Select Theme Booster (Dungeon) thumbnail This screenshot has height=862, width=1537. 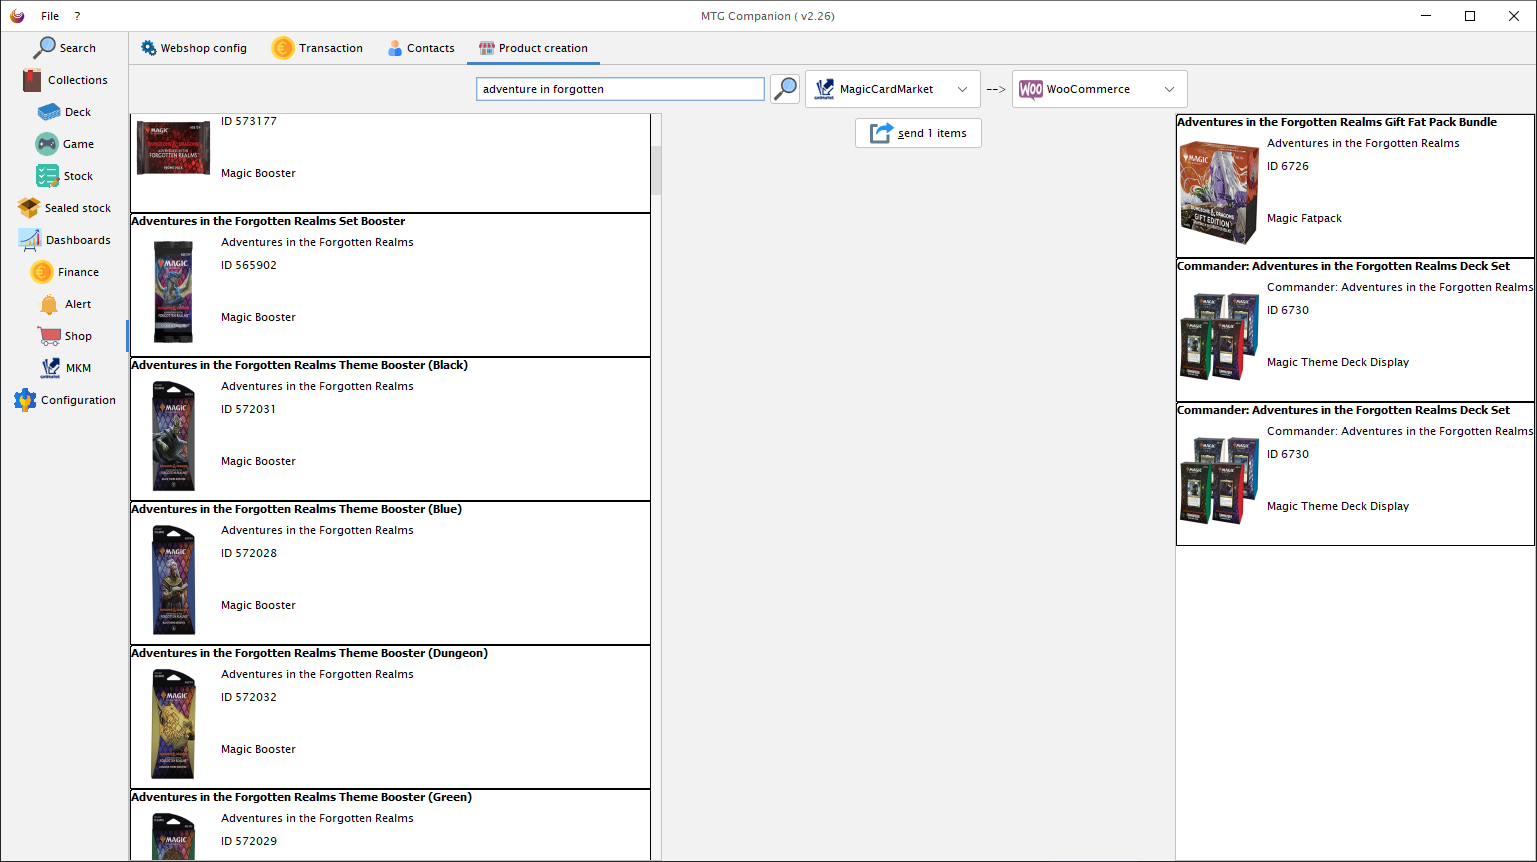[173, 723]
